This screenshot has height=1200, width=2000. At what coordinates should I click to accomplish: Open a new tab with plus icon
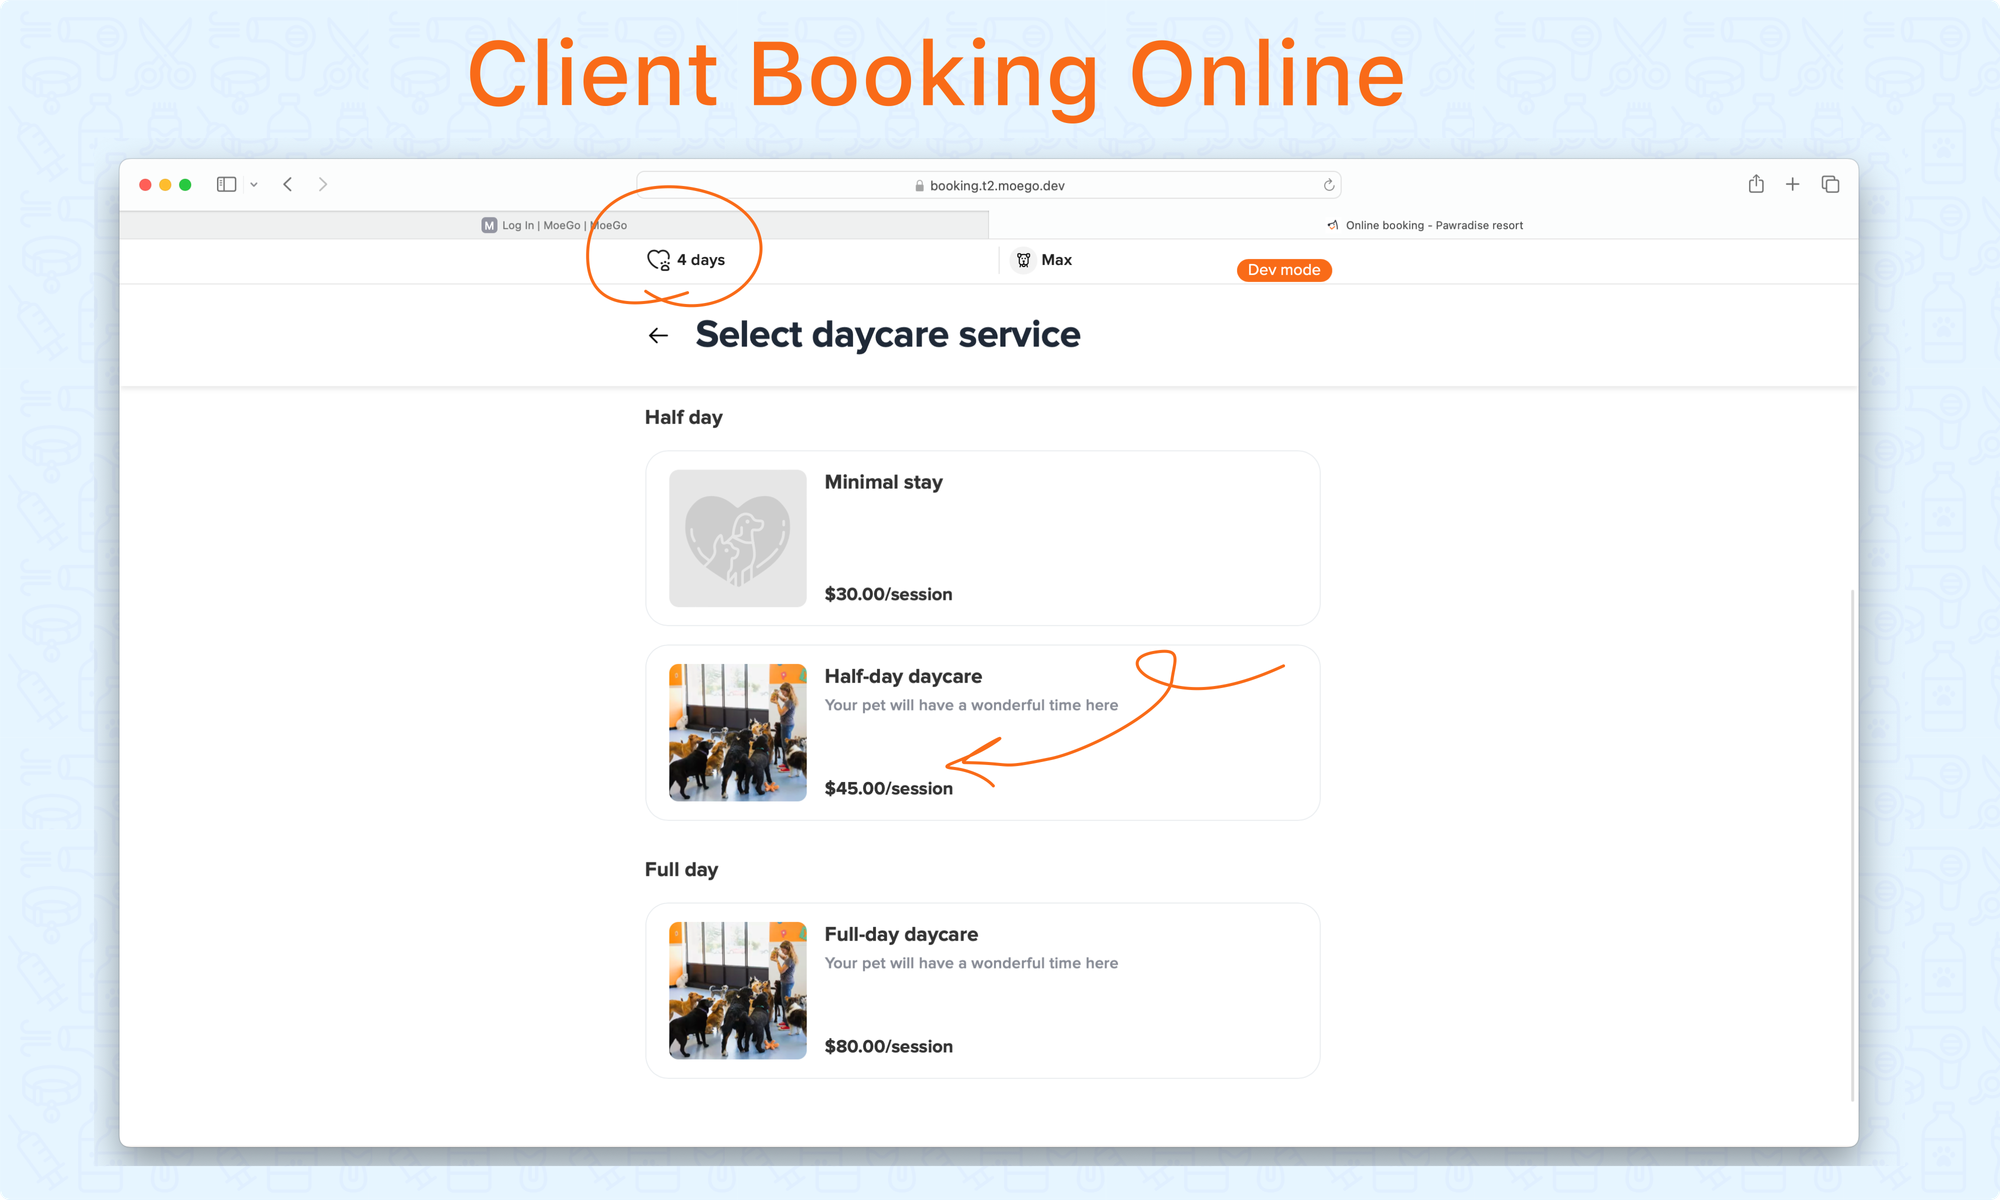click(x=1793, y=184)
